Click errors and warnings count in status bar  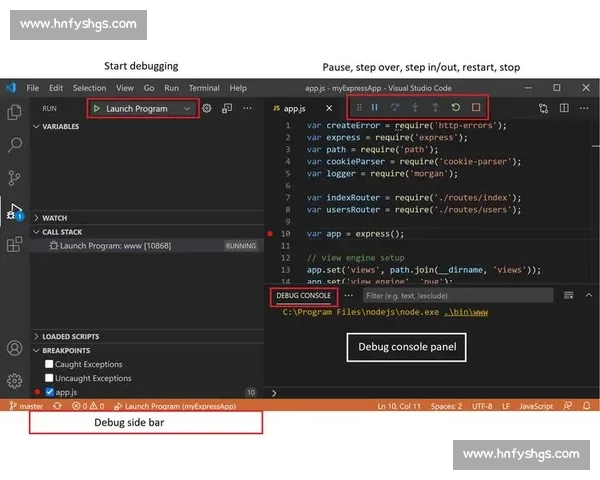88,406
